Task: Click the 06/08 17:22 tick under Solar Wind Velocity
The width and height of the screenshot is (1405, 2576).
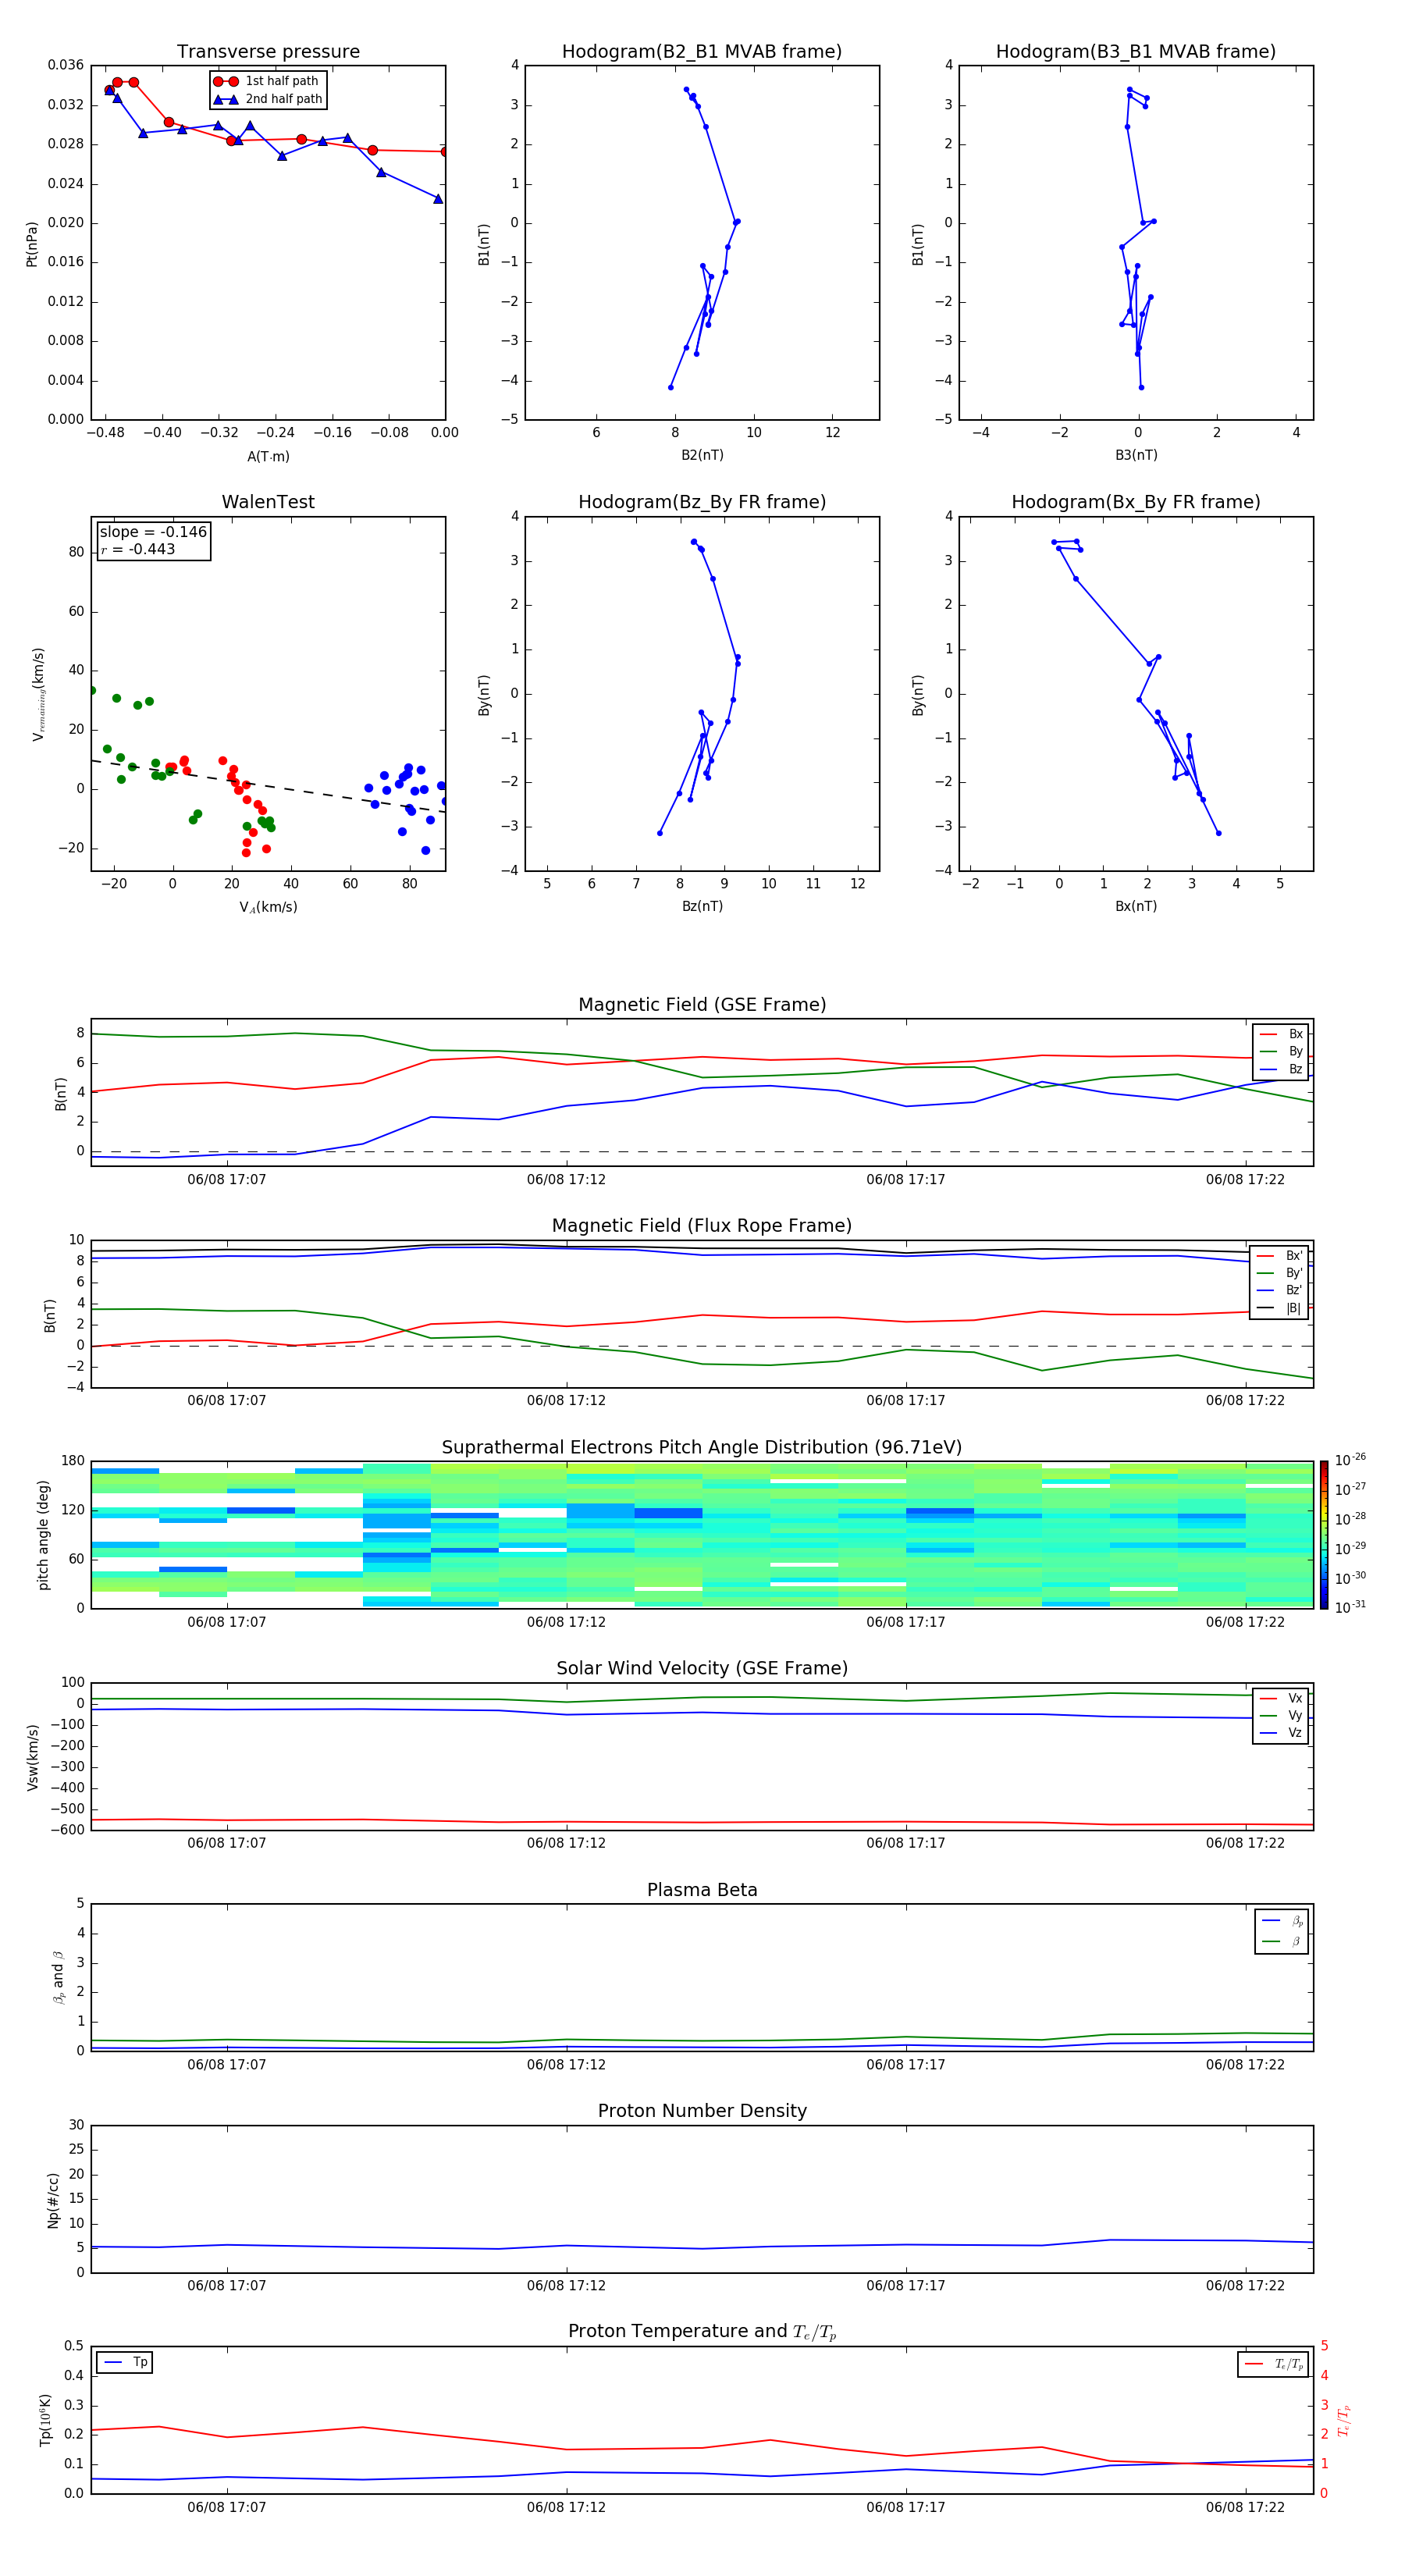Action: click(x=1244, y=1843)
